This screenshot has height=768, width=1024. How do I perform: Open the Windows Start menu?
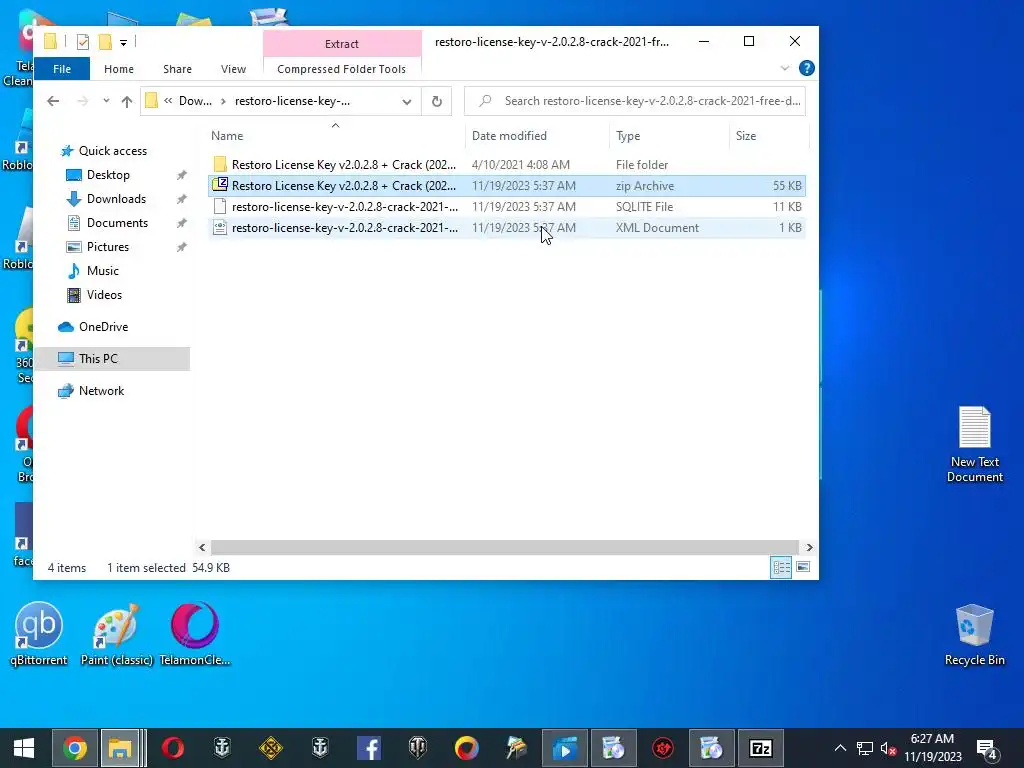click(x=24, y=748)
